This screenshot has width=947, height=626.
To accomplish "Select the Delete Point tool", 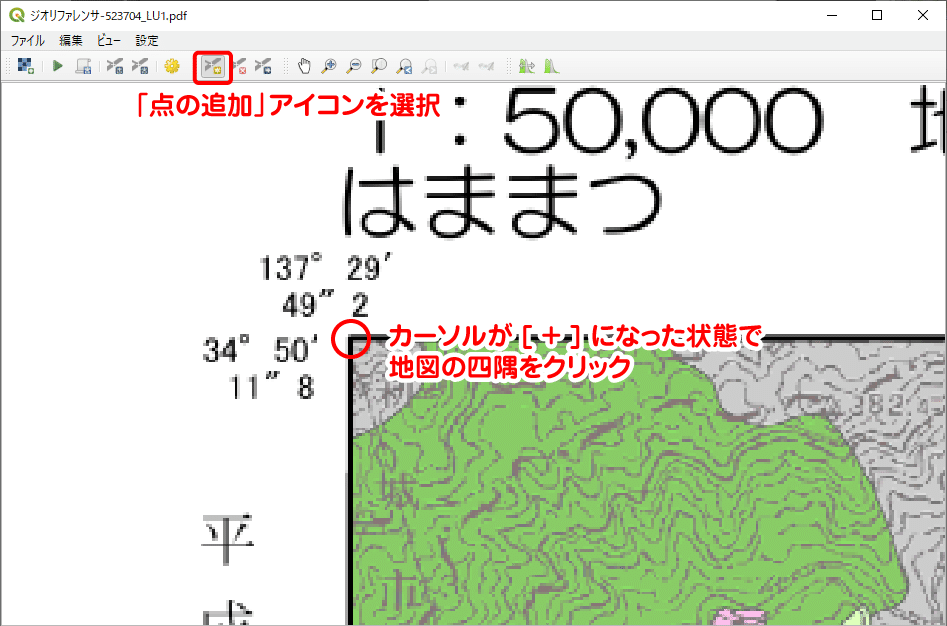I will tap(239, 66).
